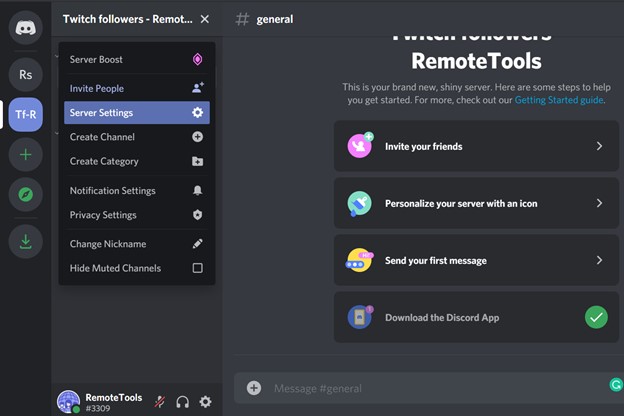The height and width of the screenshot is (416, 624).
Task: Click the Download Discord App phone icon
Action: click(360, 317)
